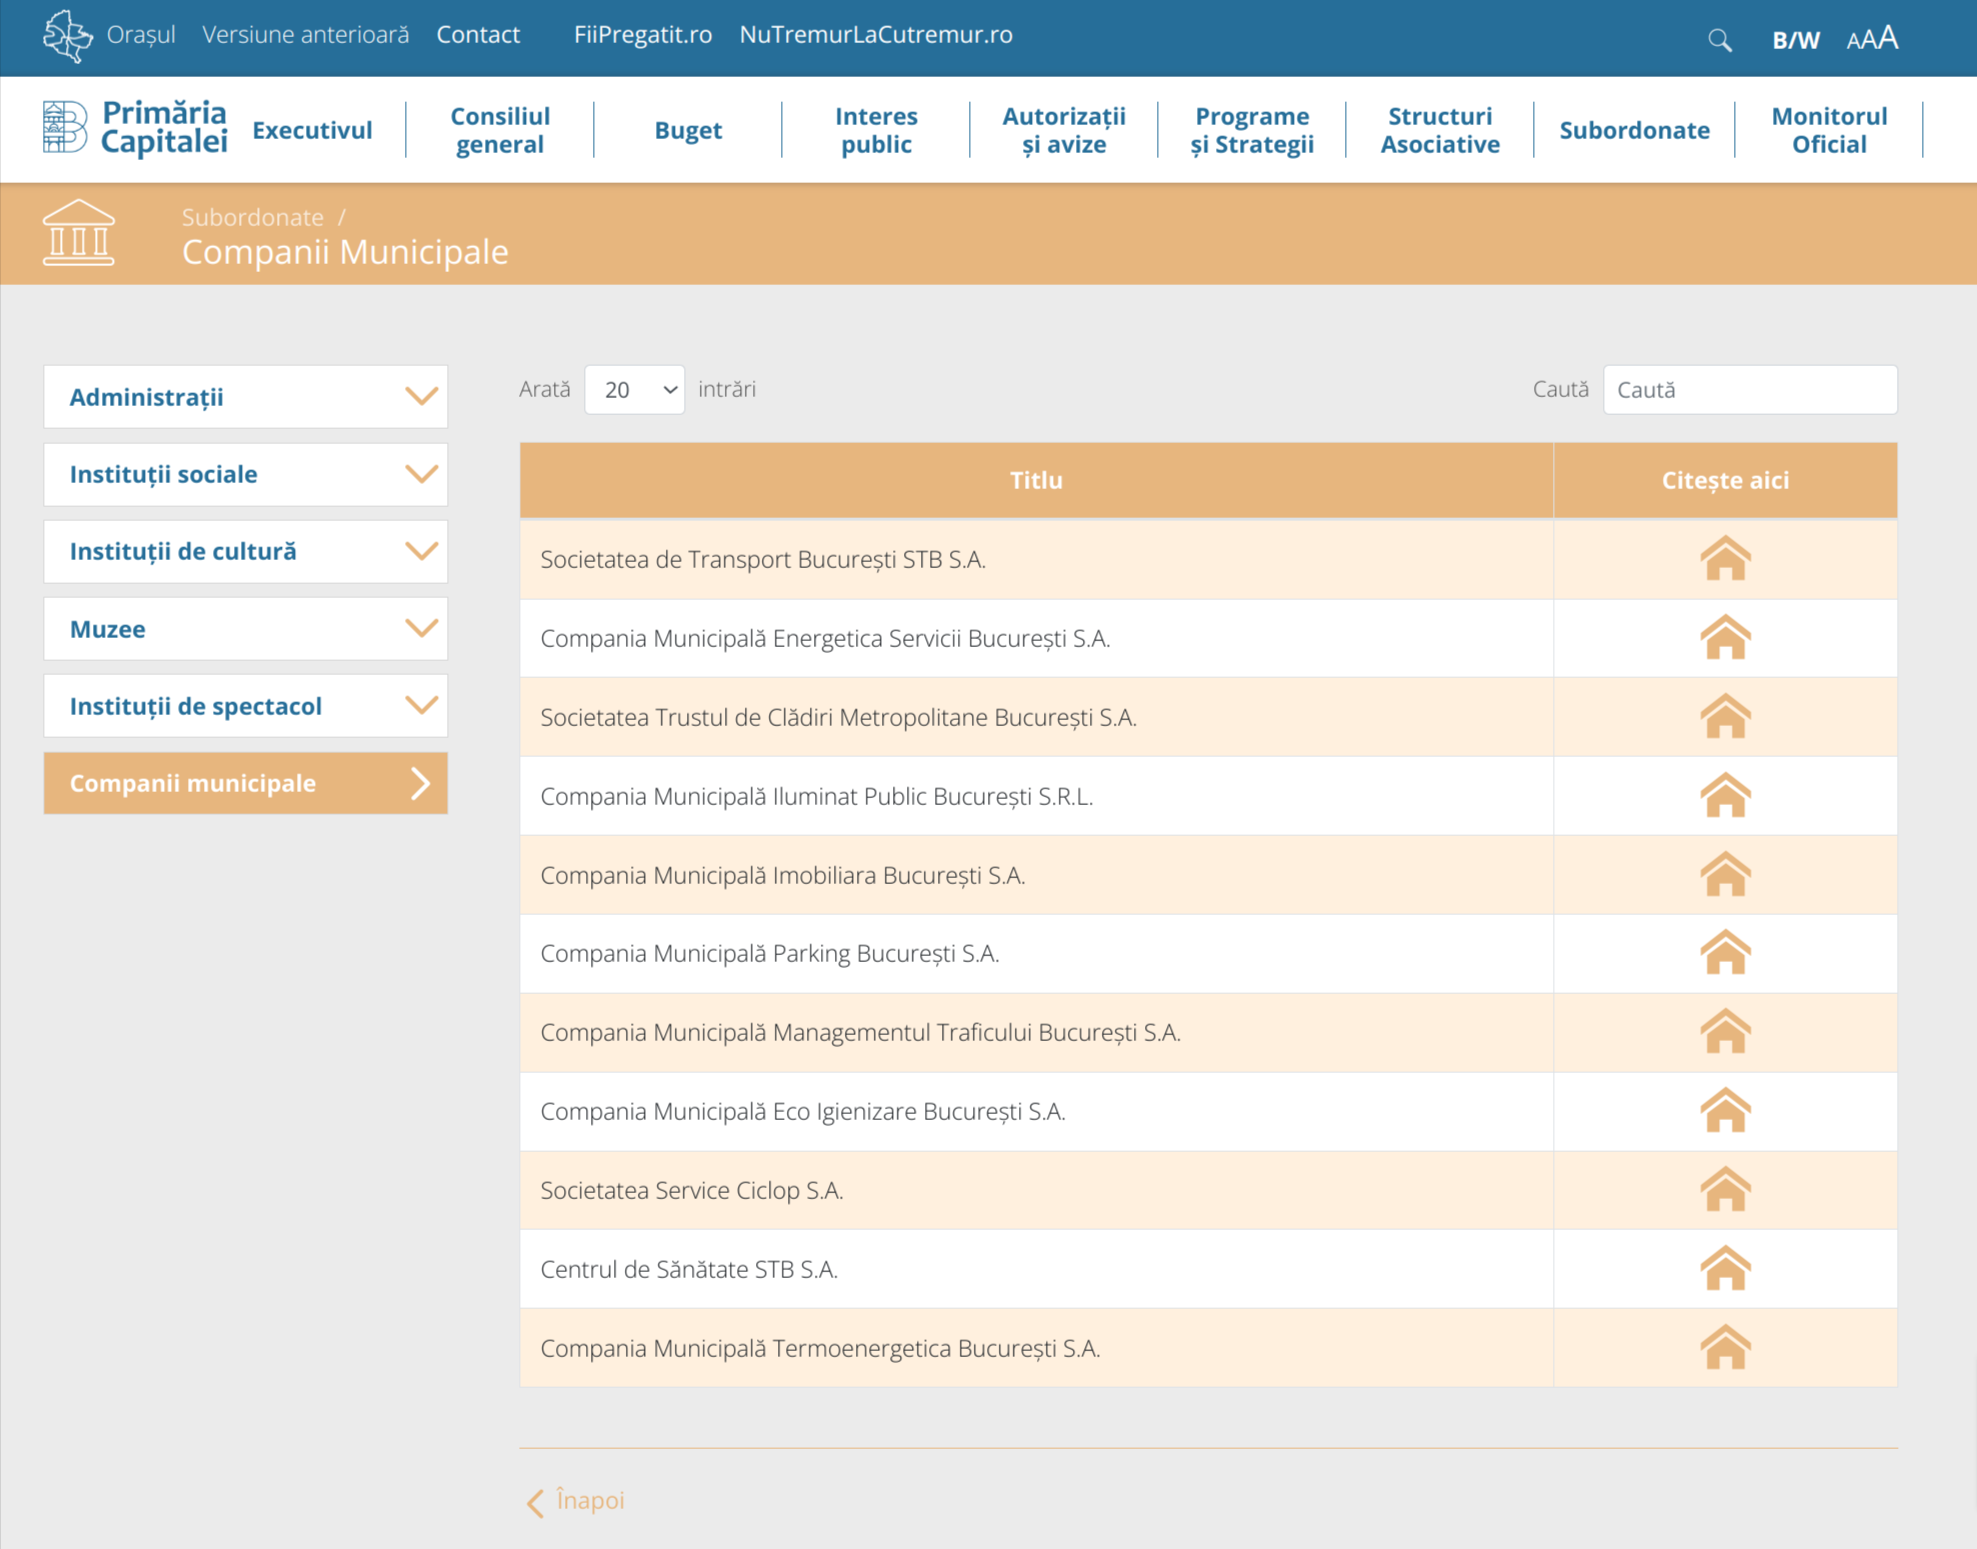Click the search magnifier icon in top bar

point(1719,40)
